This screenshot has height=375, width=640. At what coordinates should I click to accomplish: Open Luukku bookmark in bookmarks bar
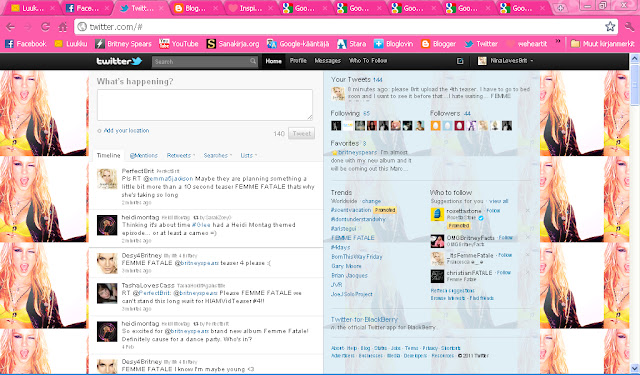click(x=71, y=44)
